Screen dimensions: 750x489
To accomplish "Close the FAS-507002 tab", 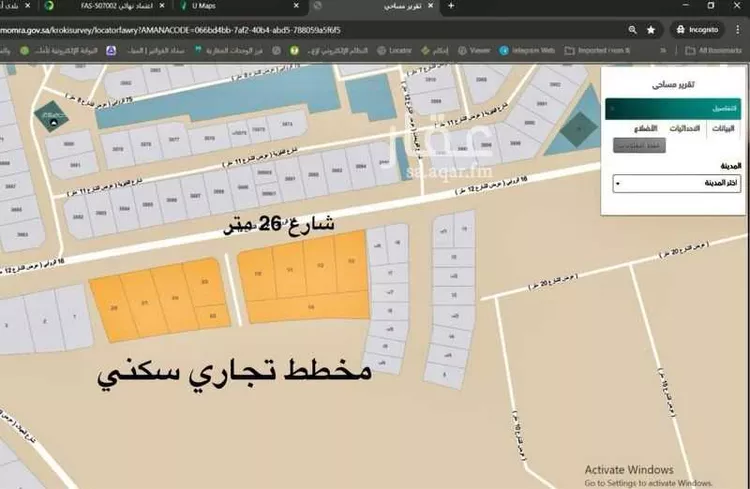I will [162, 6].
